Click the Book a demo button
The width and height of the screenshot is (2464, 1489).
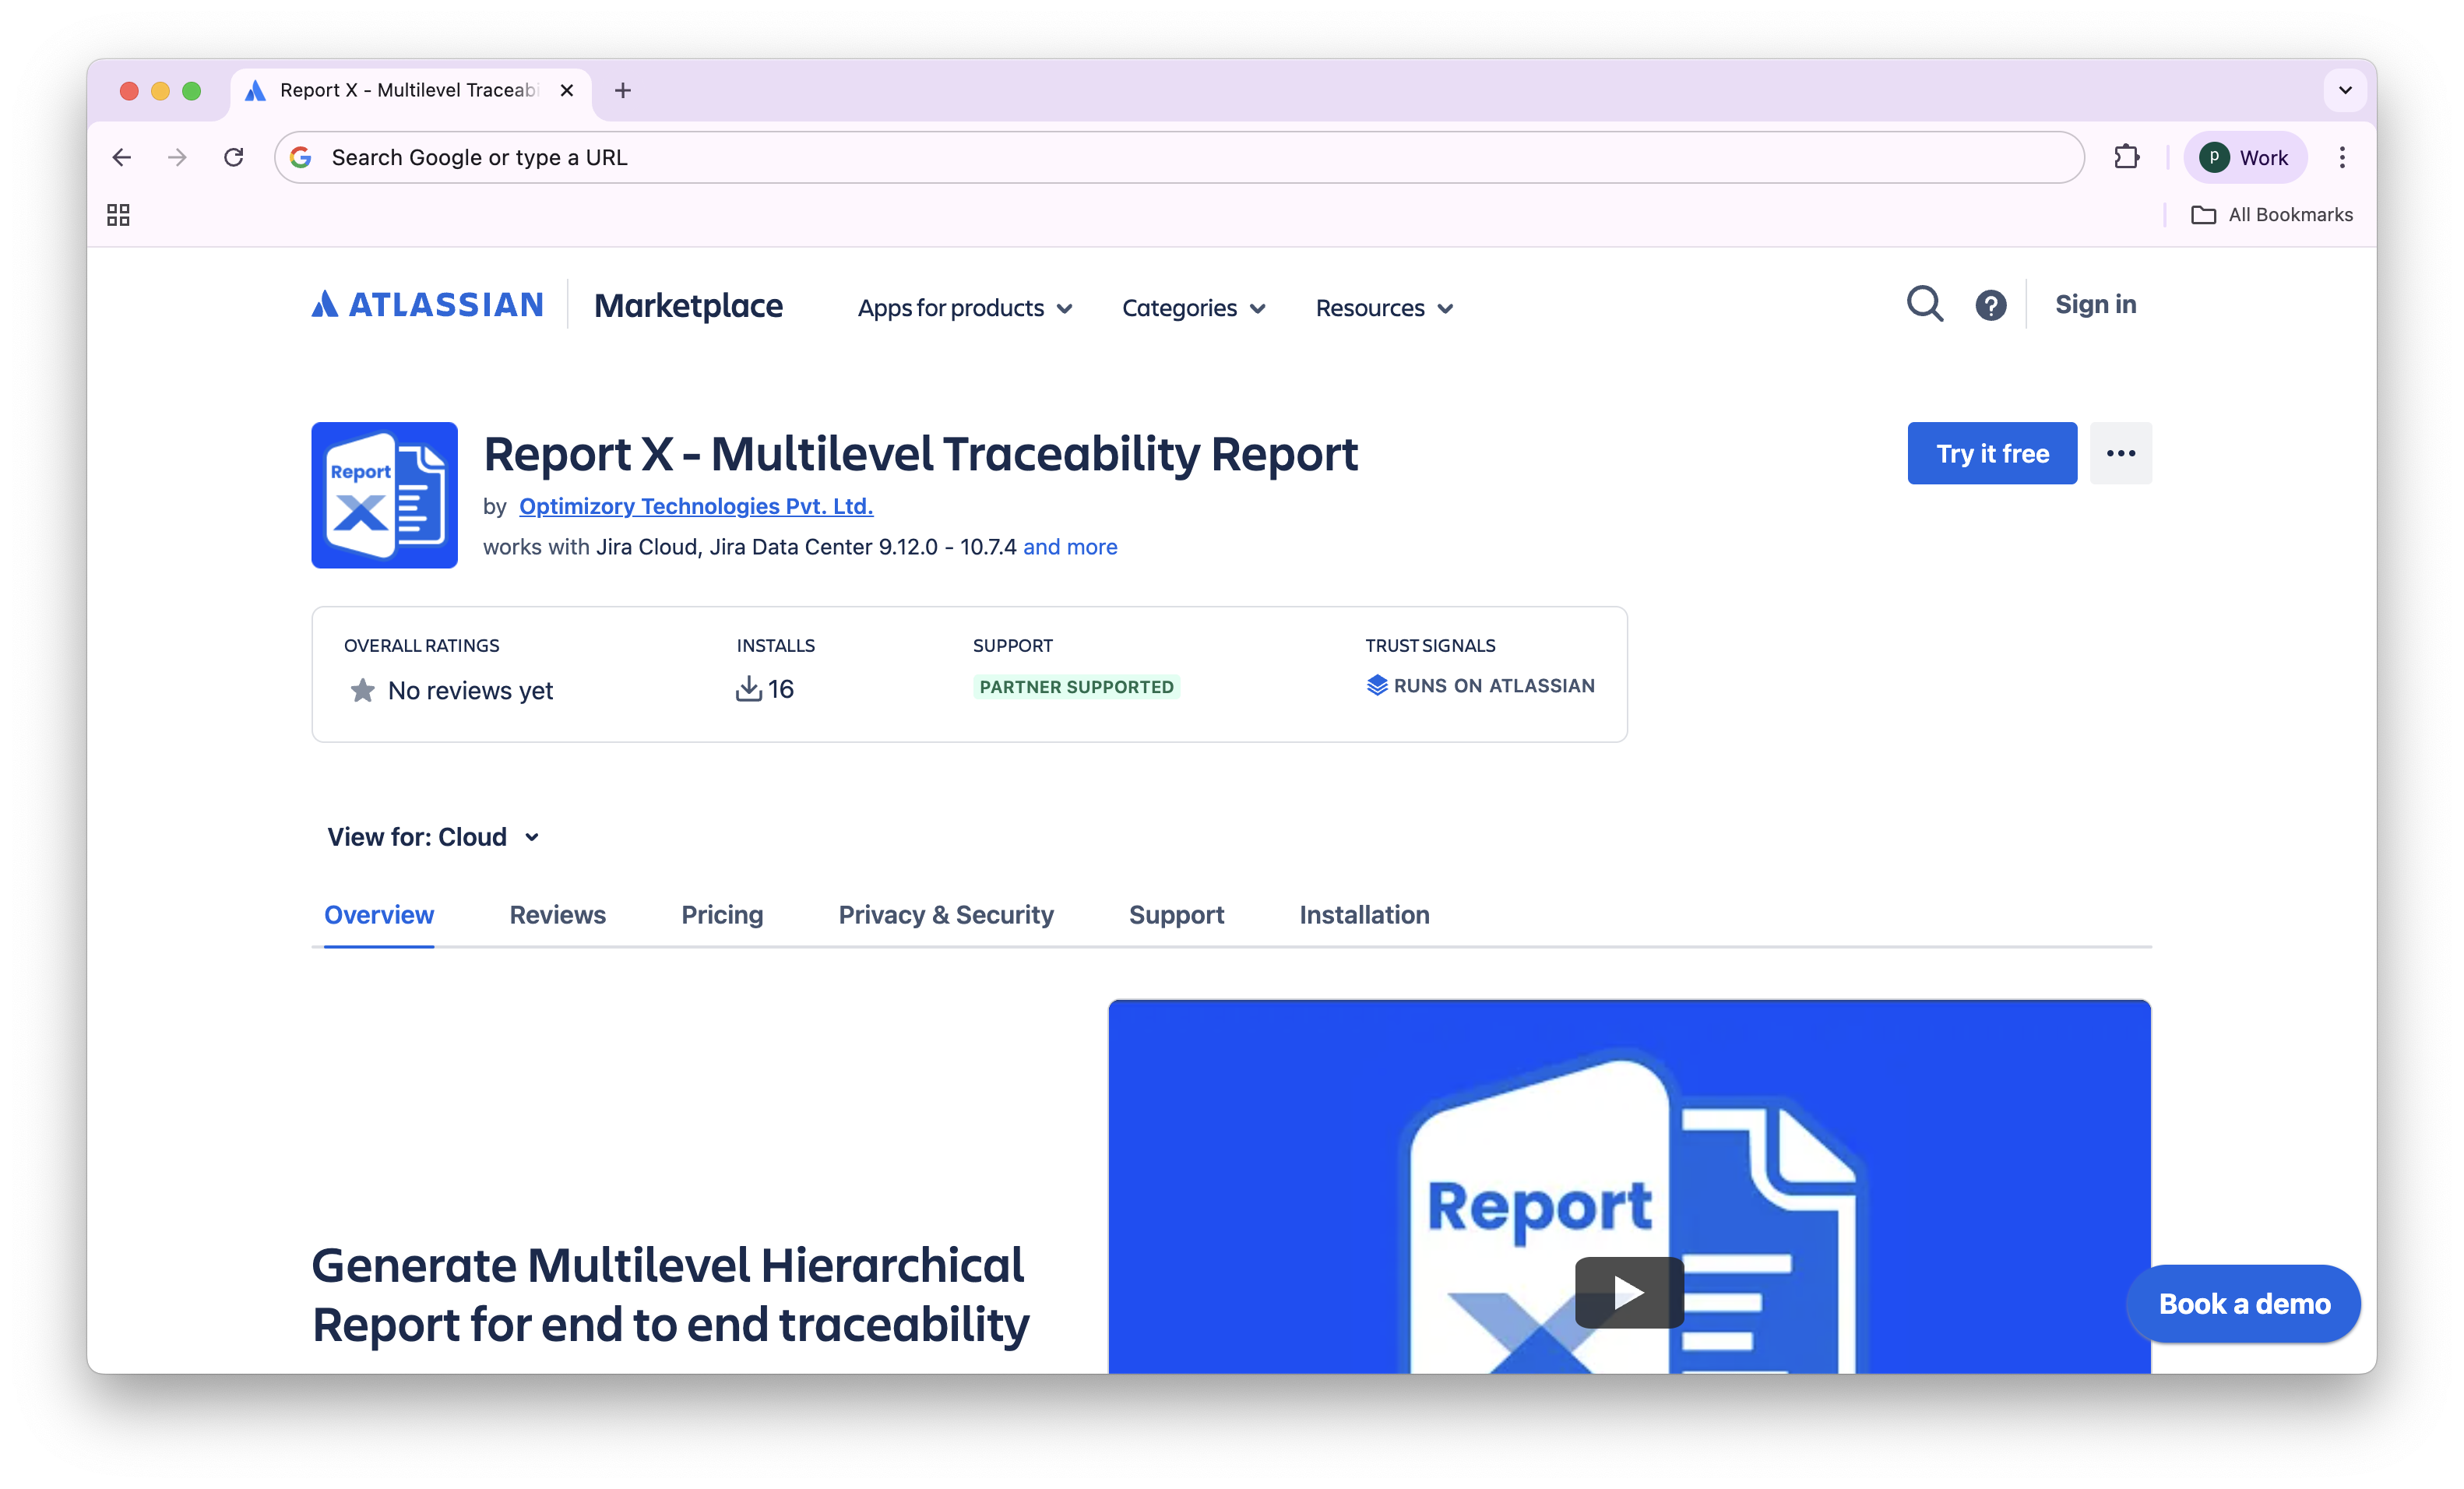click(x=2243, y=1304)
